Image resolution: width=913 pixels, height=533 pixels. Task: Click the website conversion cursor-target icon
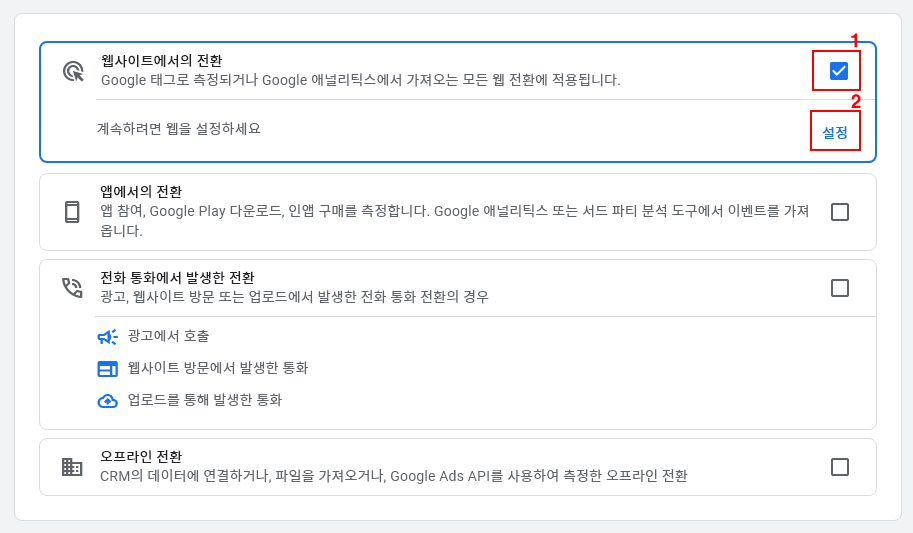pos(73,71)
